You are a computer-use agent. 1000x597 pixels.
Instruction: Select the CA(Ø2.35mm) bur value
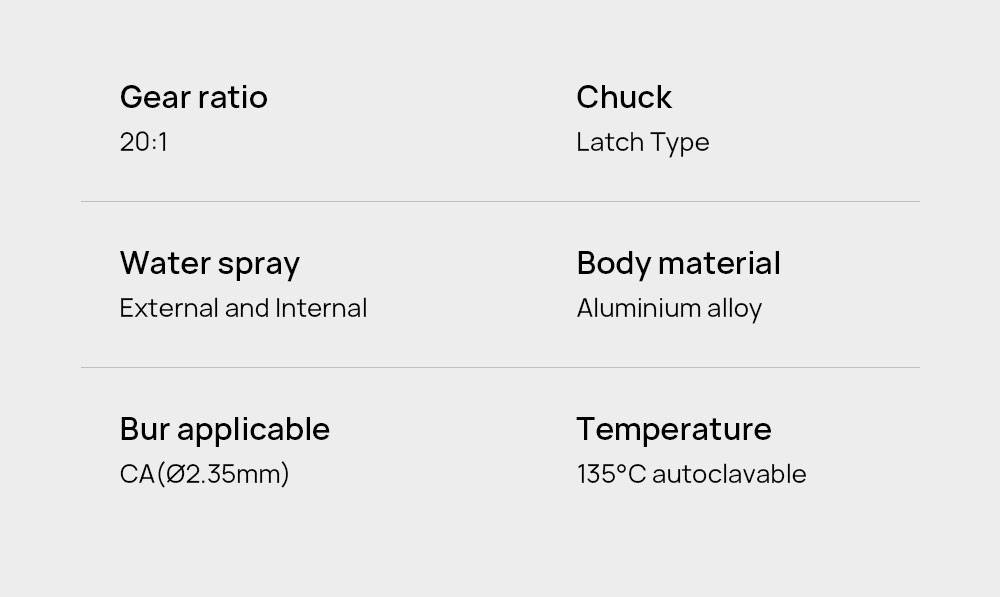pos(204,474)
